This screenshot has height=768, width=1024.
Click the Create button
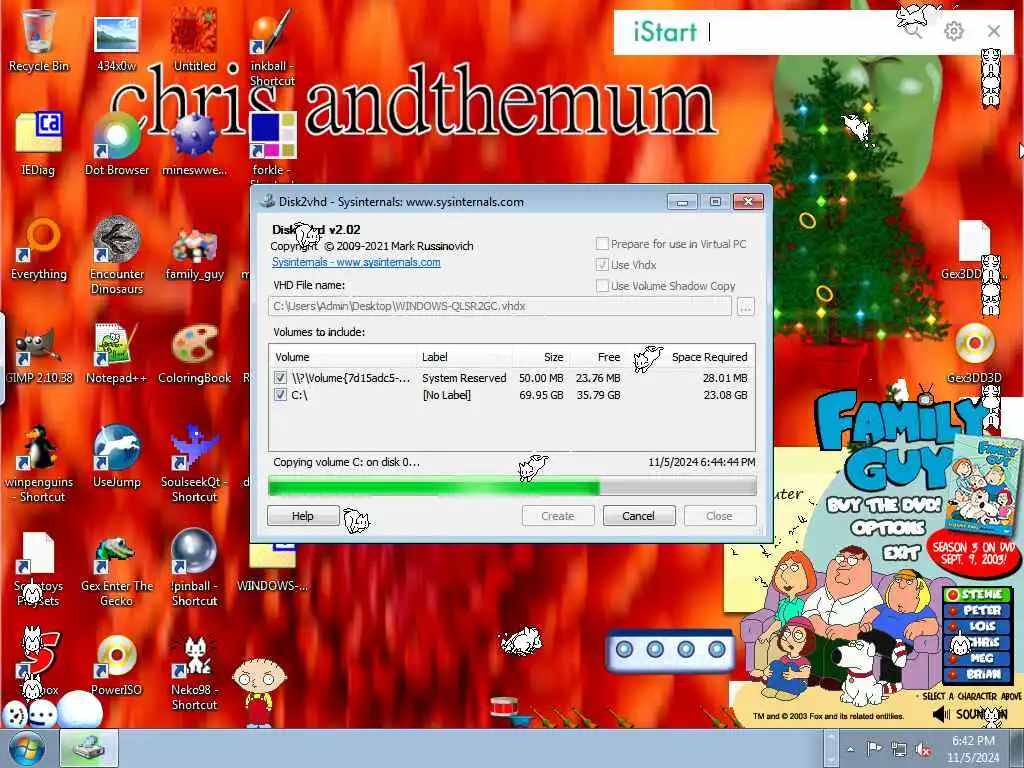(558, 516)
